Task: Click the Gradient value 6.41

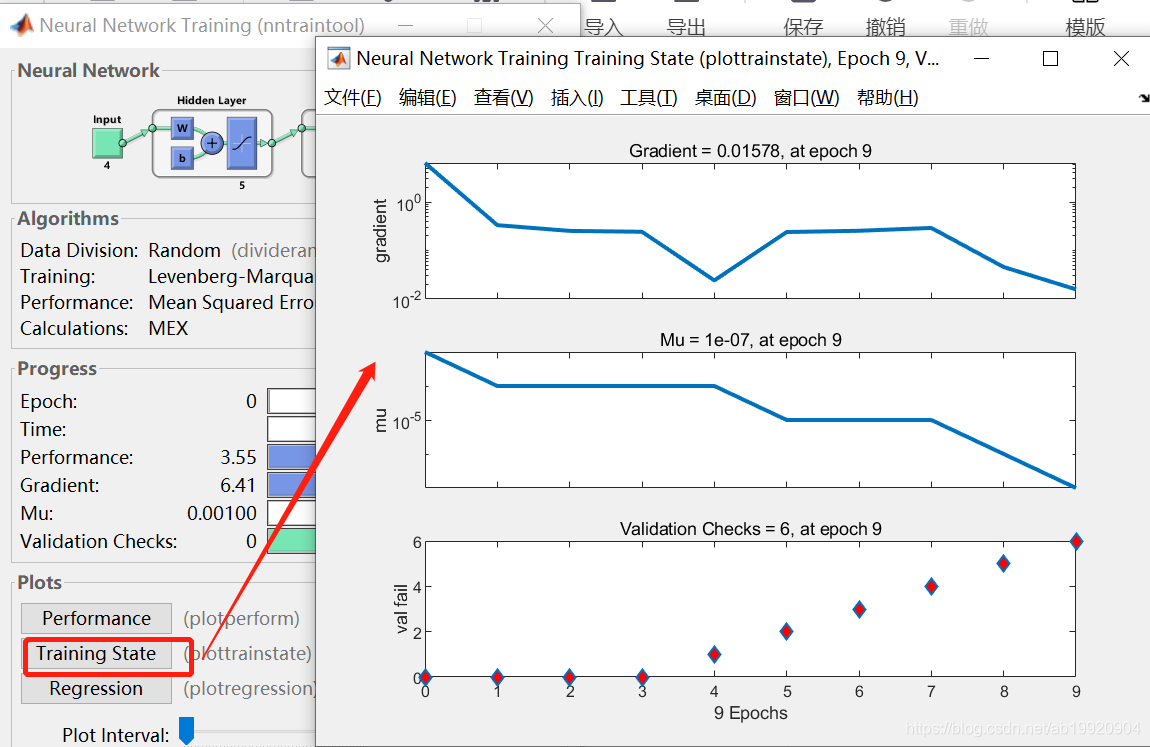Action: (238, 485)
